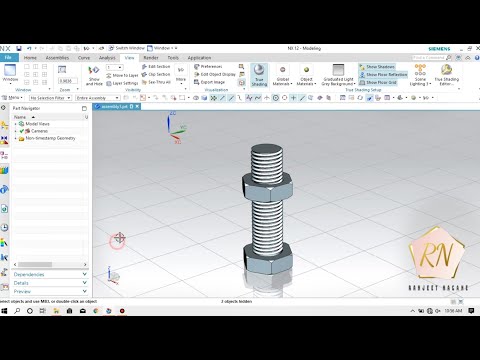Open Chrome from the taskbar
The height and width of the screenshot is (360, 480).
point(96,311)
